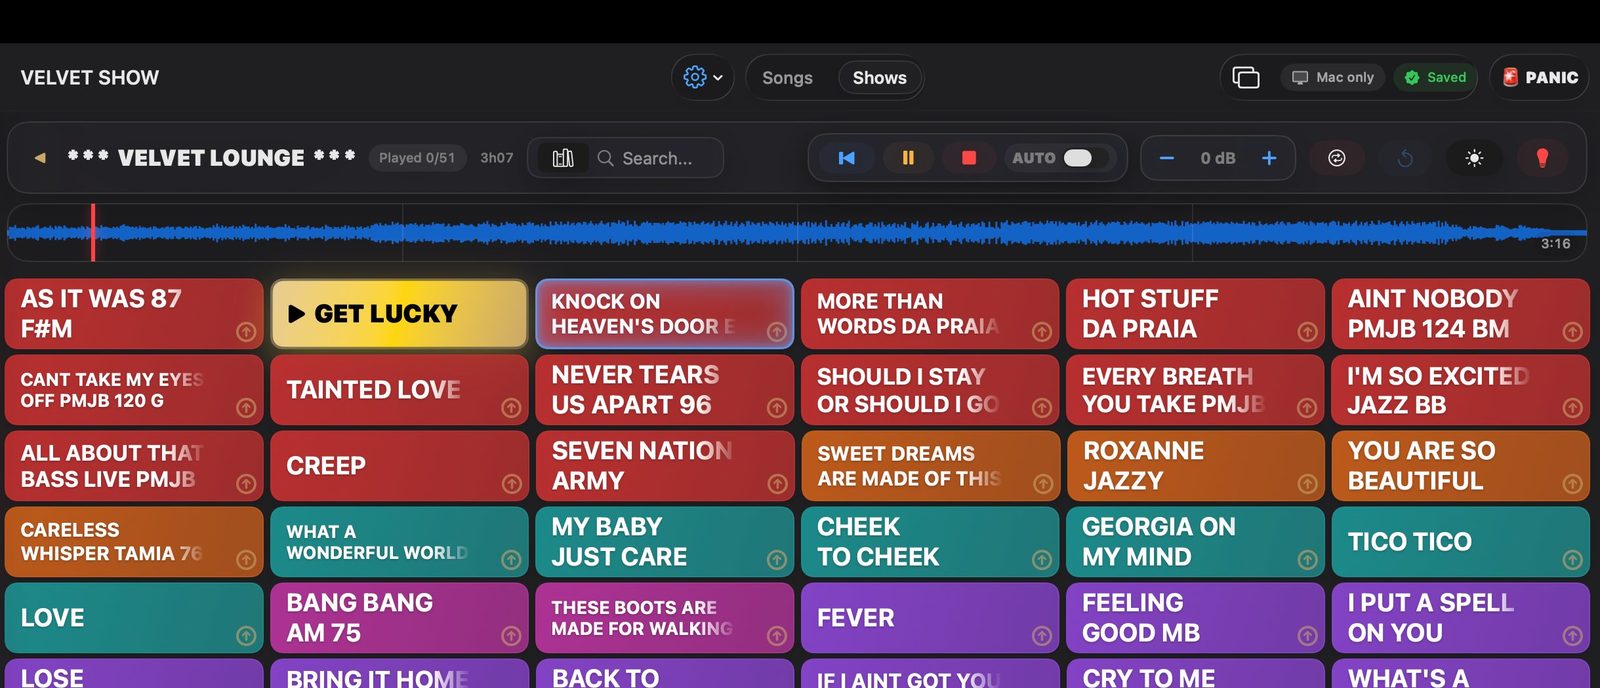Click the Search field

(657, 158)
